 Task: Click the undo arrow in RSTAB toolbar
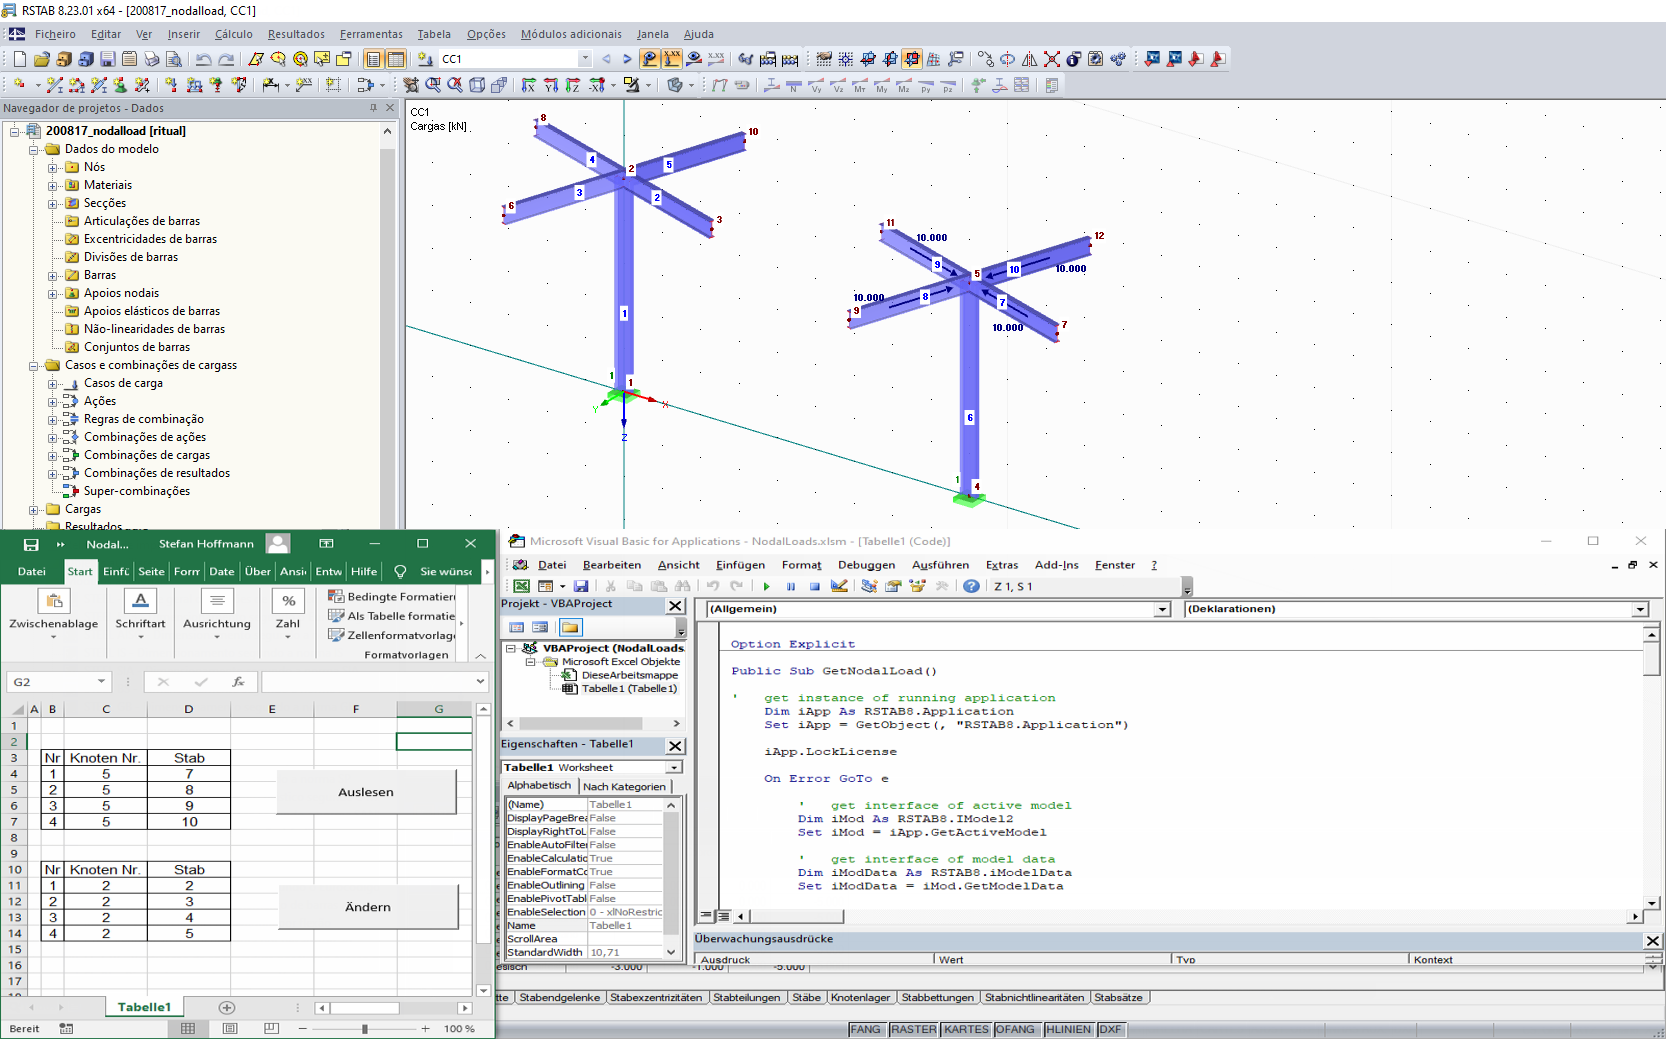pos(204,59)
